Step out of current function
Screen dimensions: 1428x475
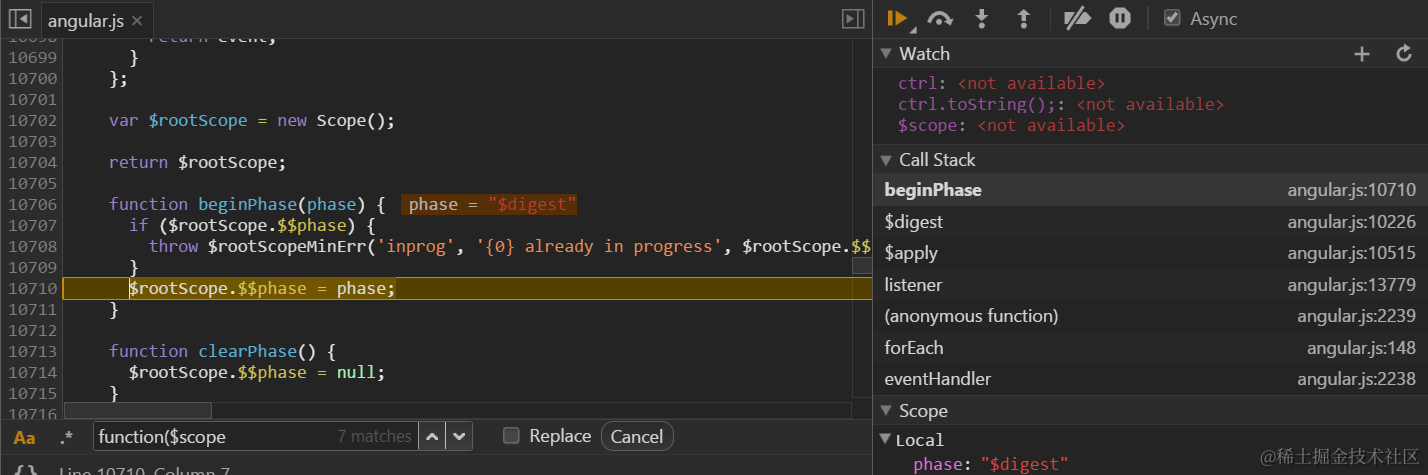click(1023, 18)
